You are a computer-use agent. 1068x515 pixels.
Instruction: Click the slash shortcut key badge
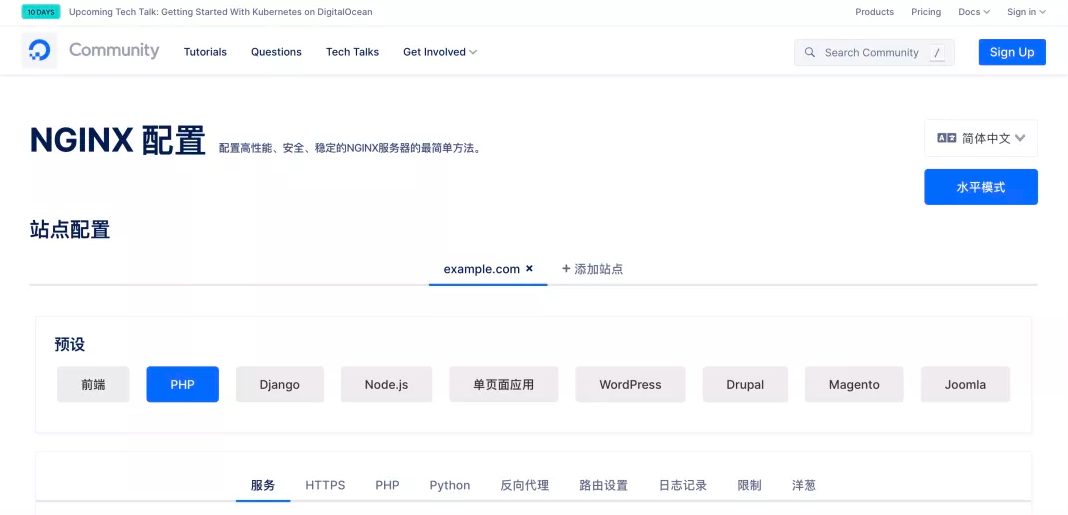point(937,52)
